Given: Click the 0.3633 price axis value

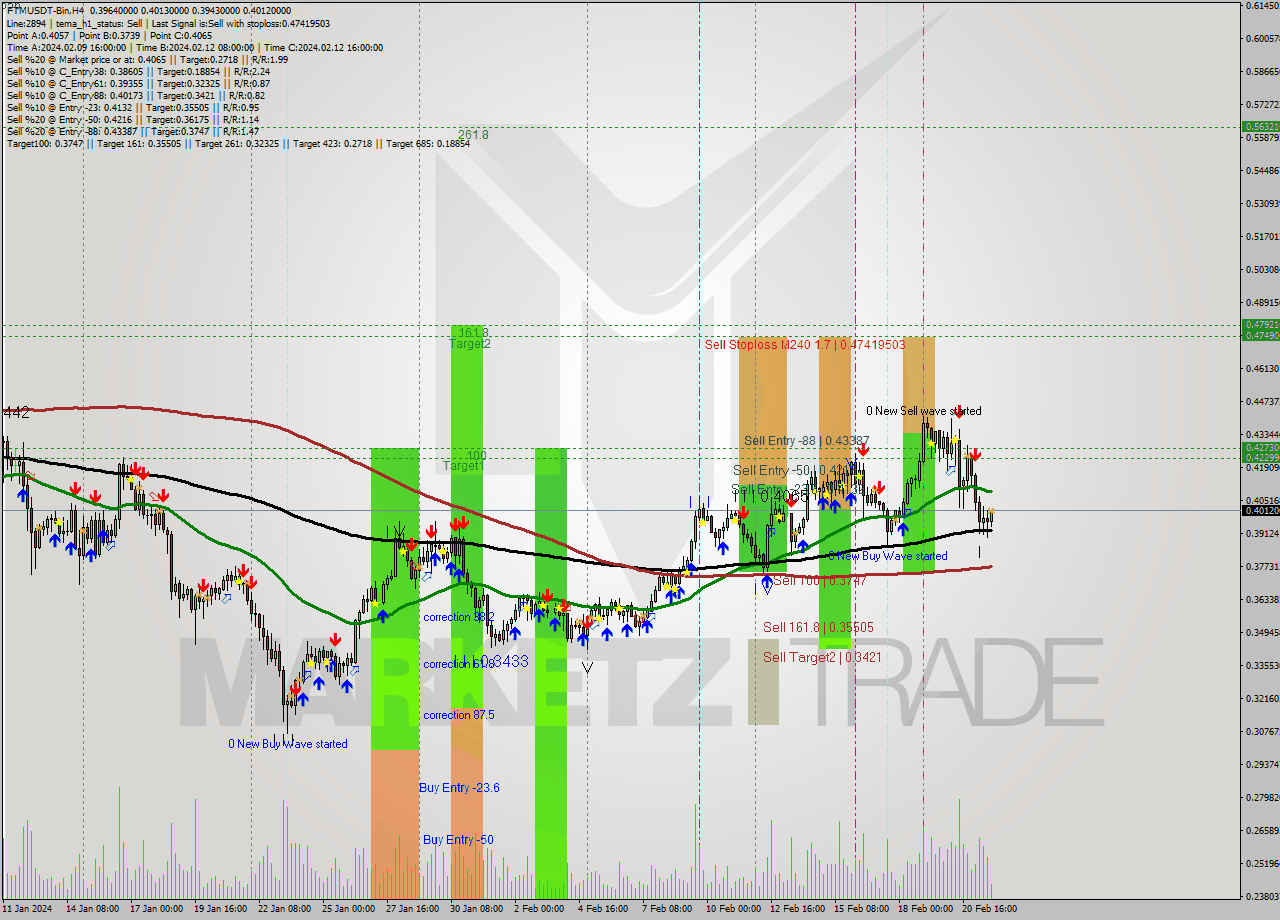Looking at the screenshot, I should tap(1262, 600).
